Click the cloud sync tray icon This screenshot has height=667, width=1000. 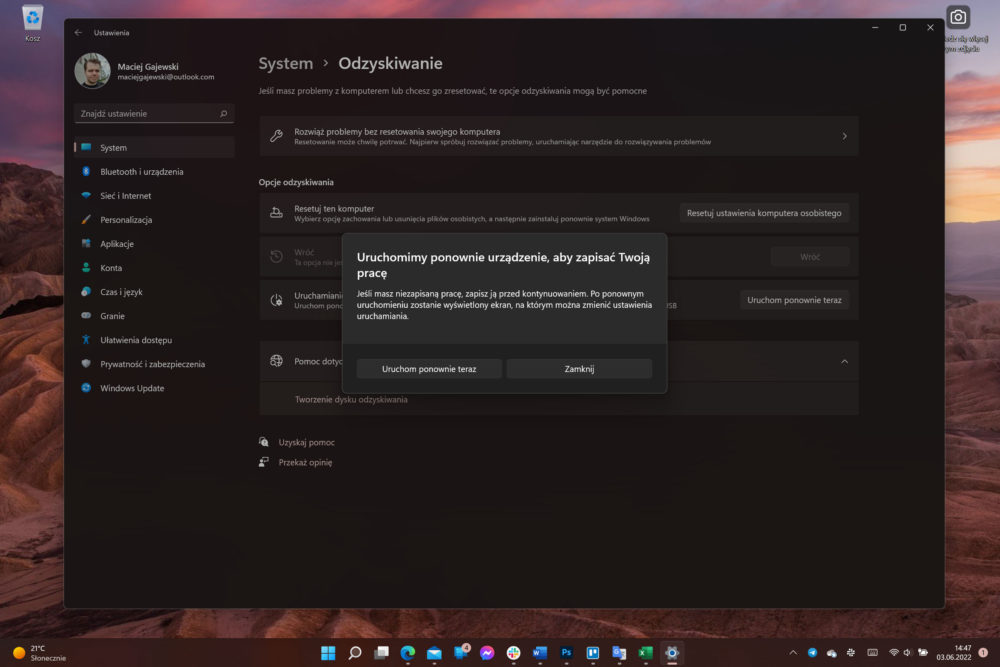coord(832,653)
